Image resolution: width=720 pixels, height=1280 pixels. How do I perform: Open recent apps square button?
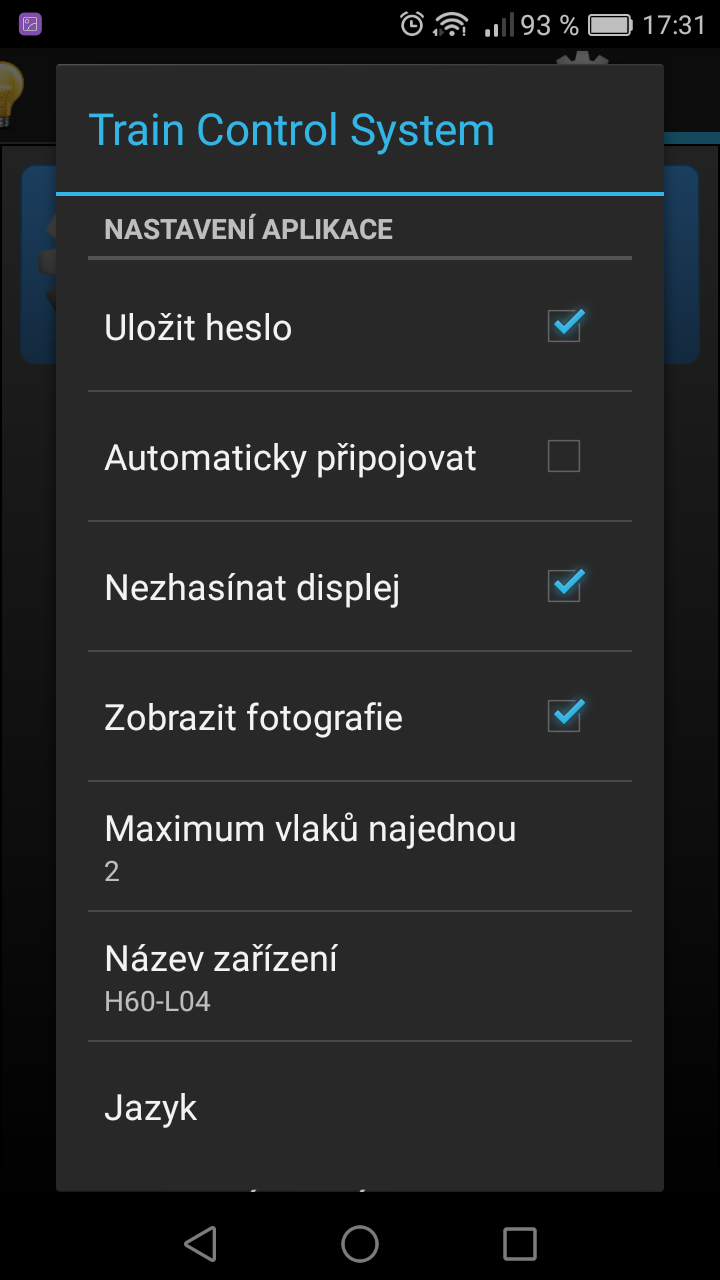tap(519, 1243)
